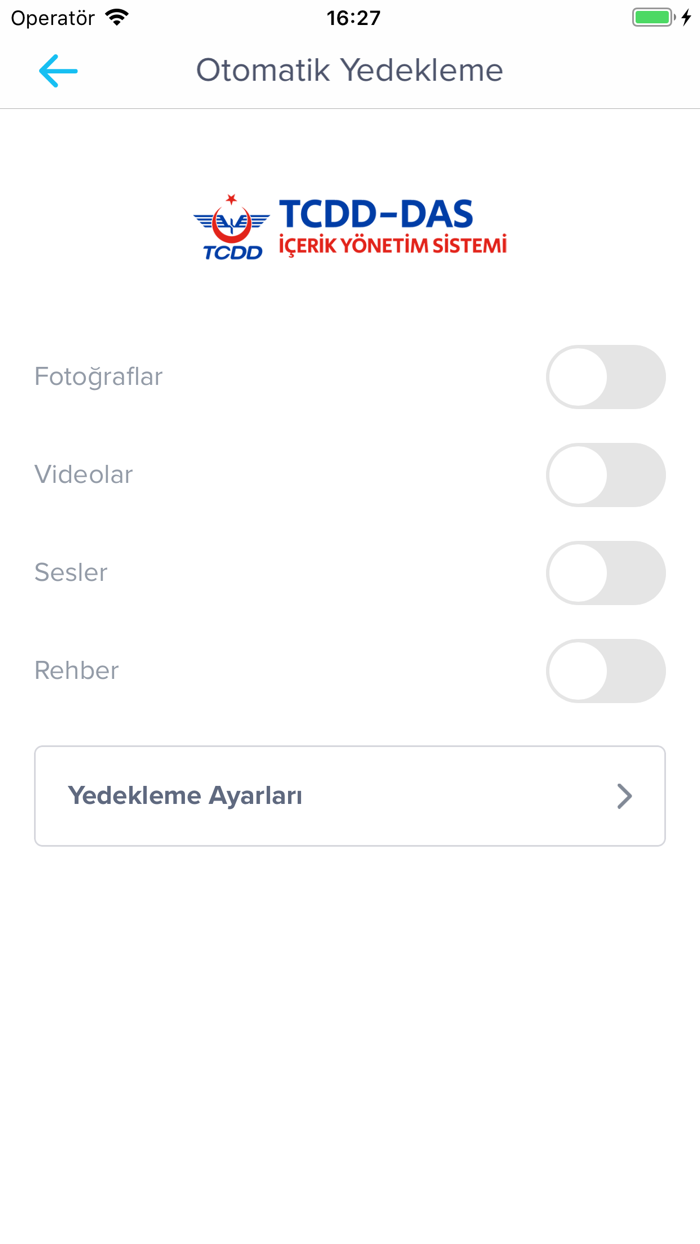Turn on the Videolar toggle
The image size is (700, 1244).
[x=605, y=475]
